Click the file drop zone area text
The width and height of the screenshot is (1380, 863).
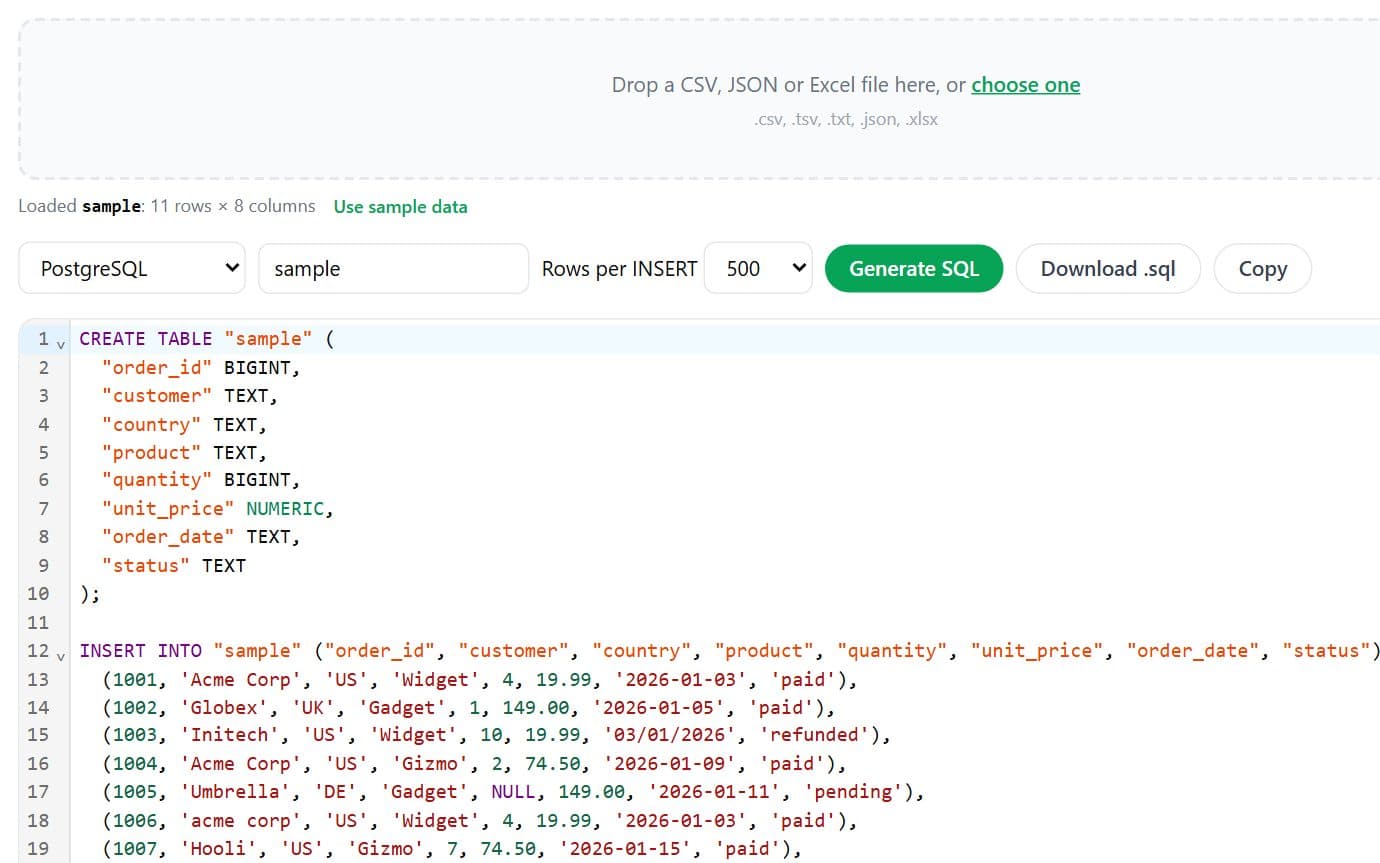pyautogui.click(x=845, y=85)
